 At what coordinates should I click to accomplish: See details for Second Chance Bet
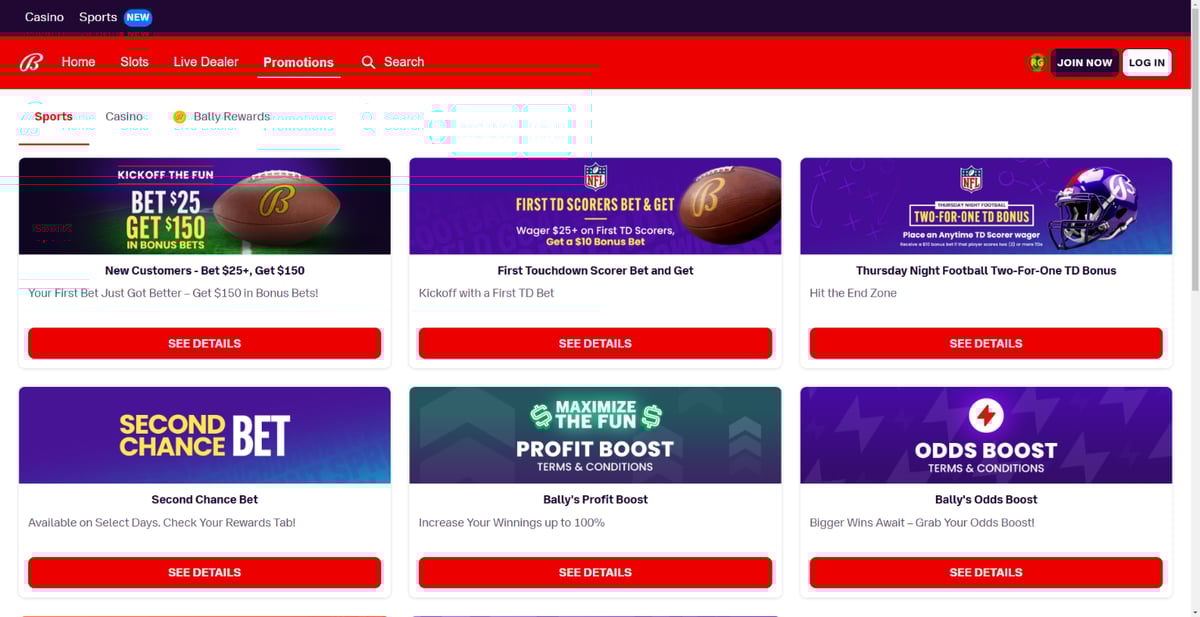205,572
